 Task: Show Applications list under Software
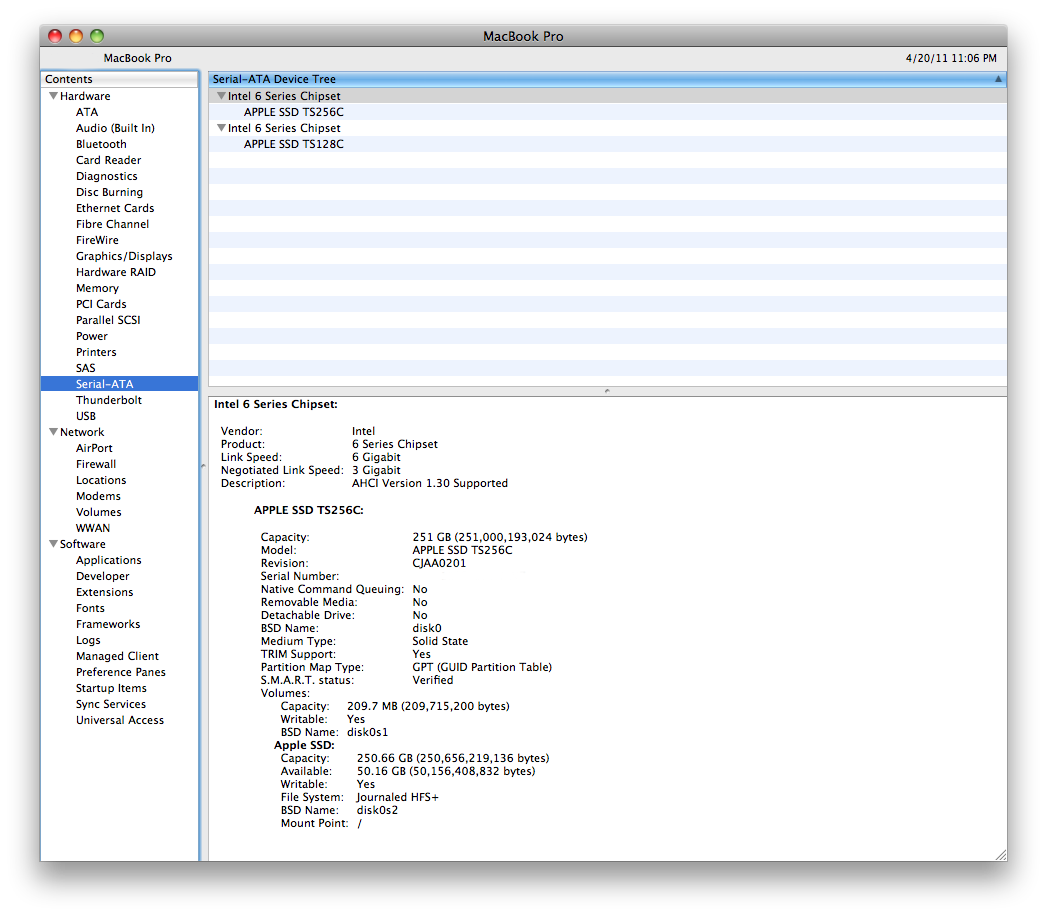click(x=108, y=560)
